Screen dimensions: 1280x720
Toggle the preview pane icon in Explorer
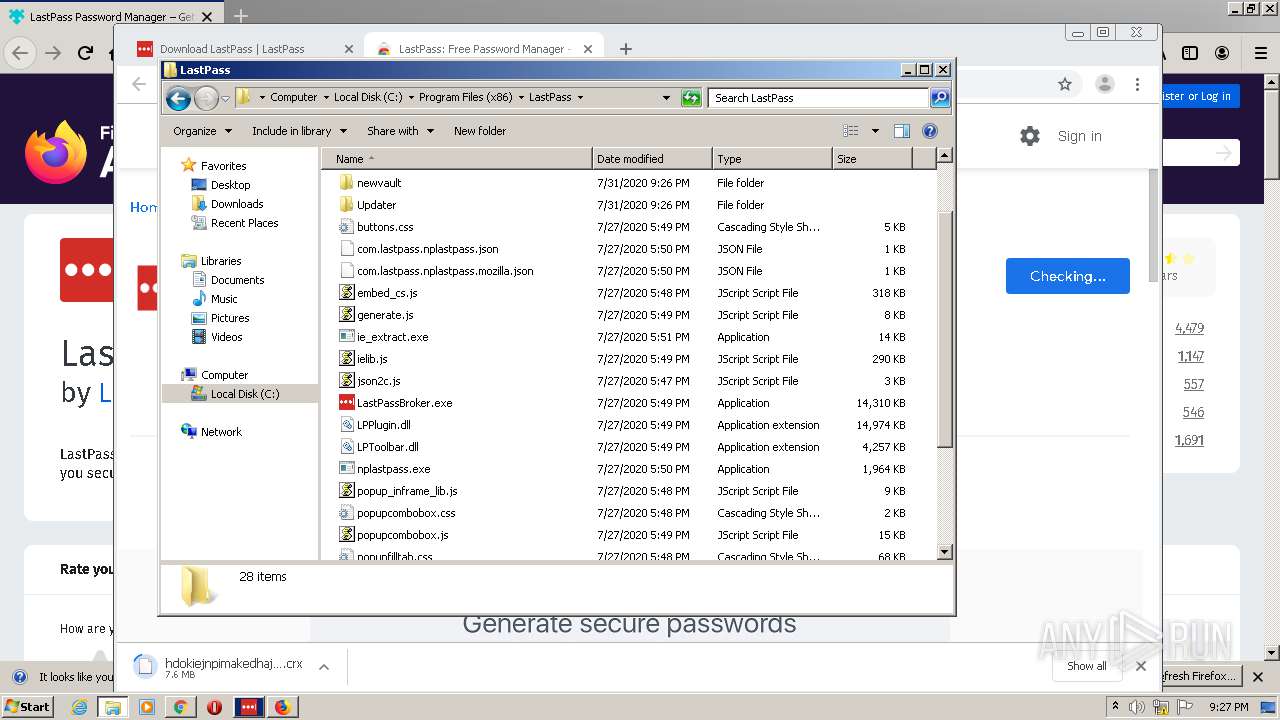tap(901, 131)
